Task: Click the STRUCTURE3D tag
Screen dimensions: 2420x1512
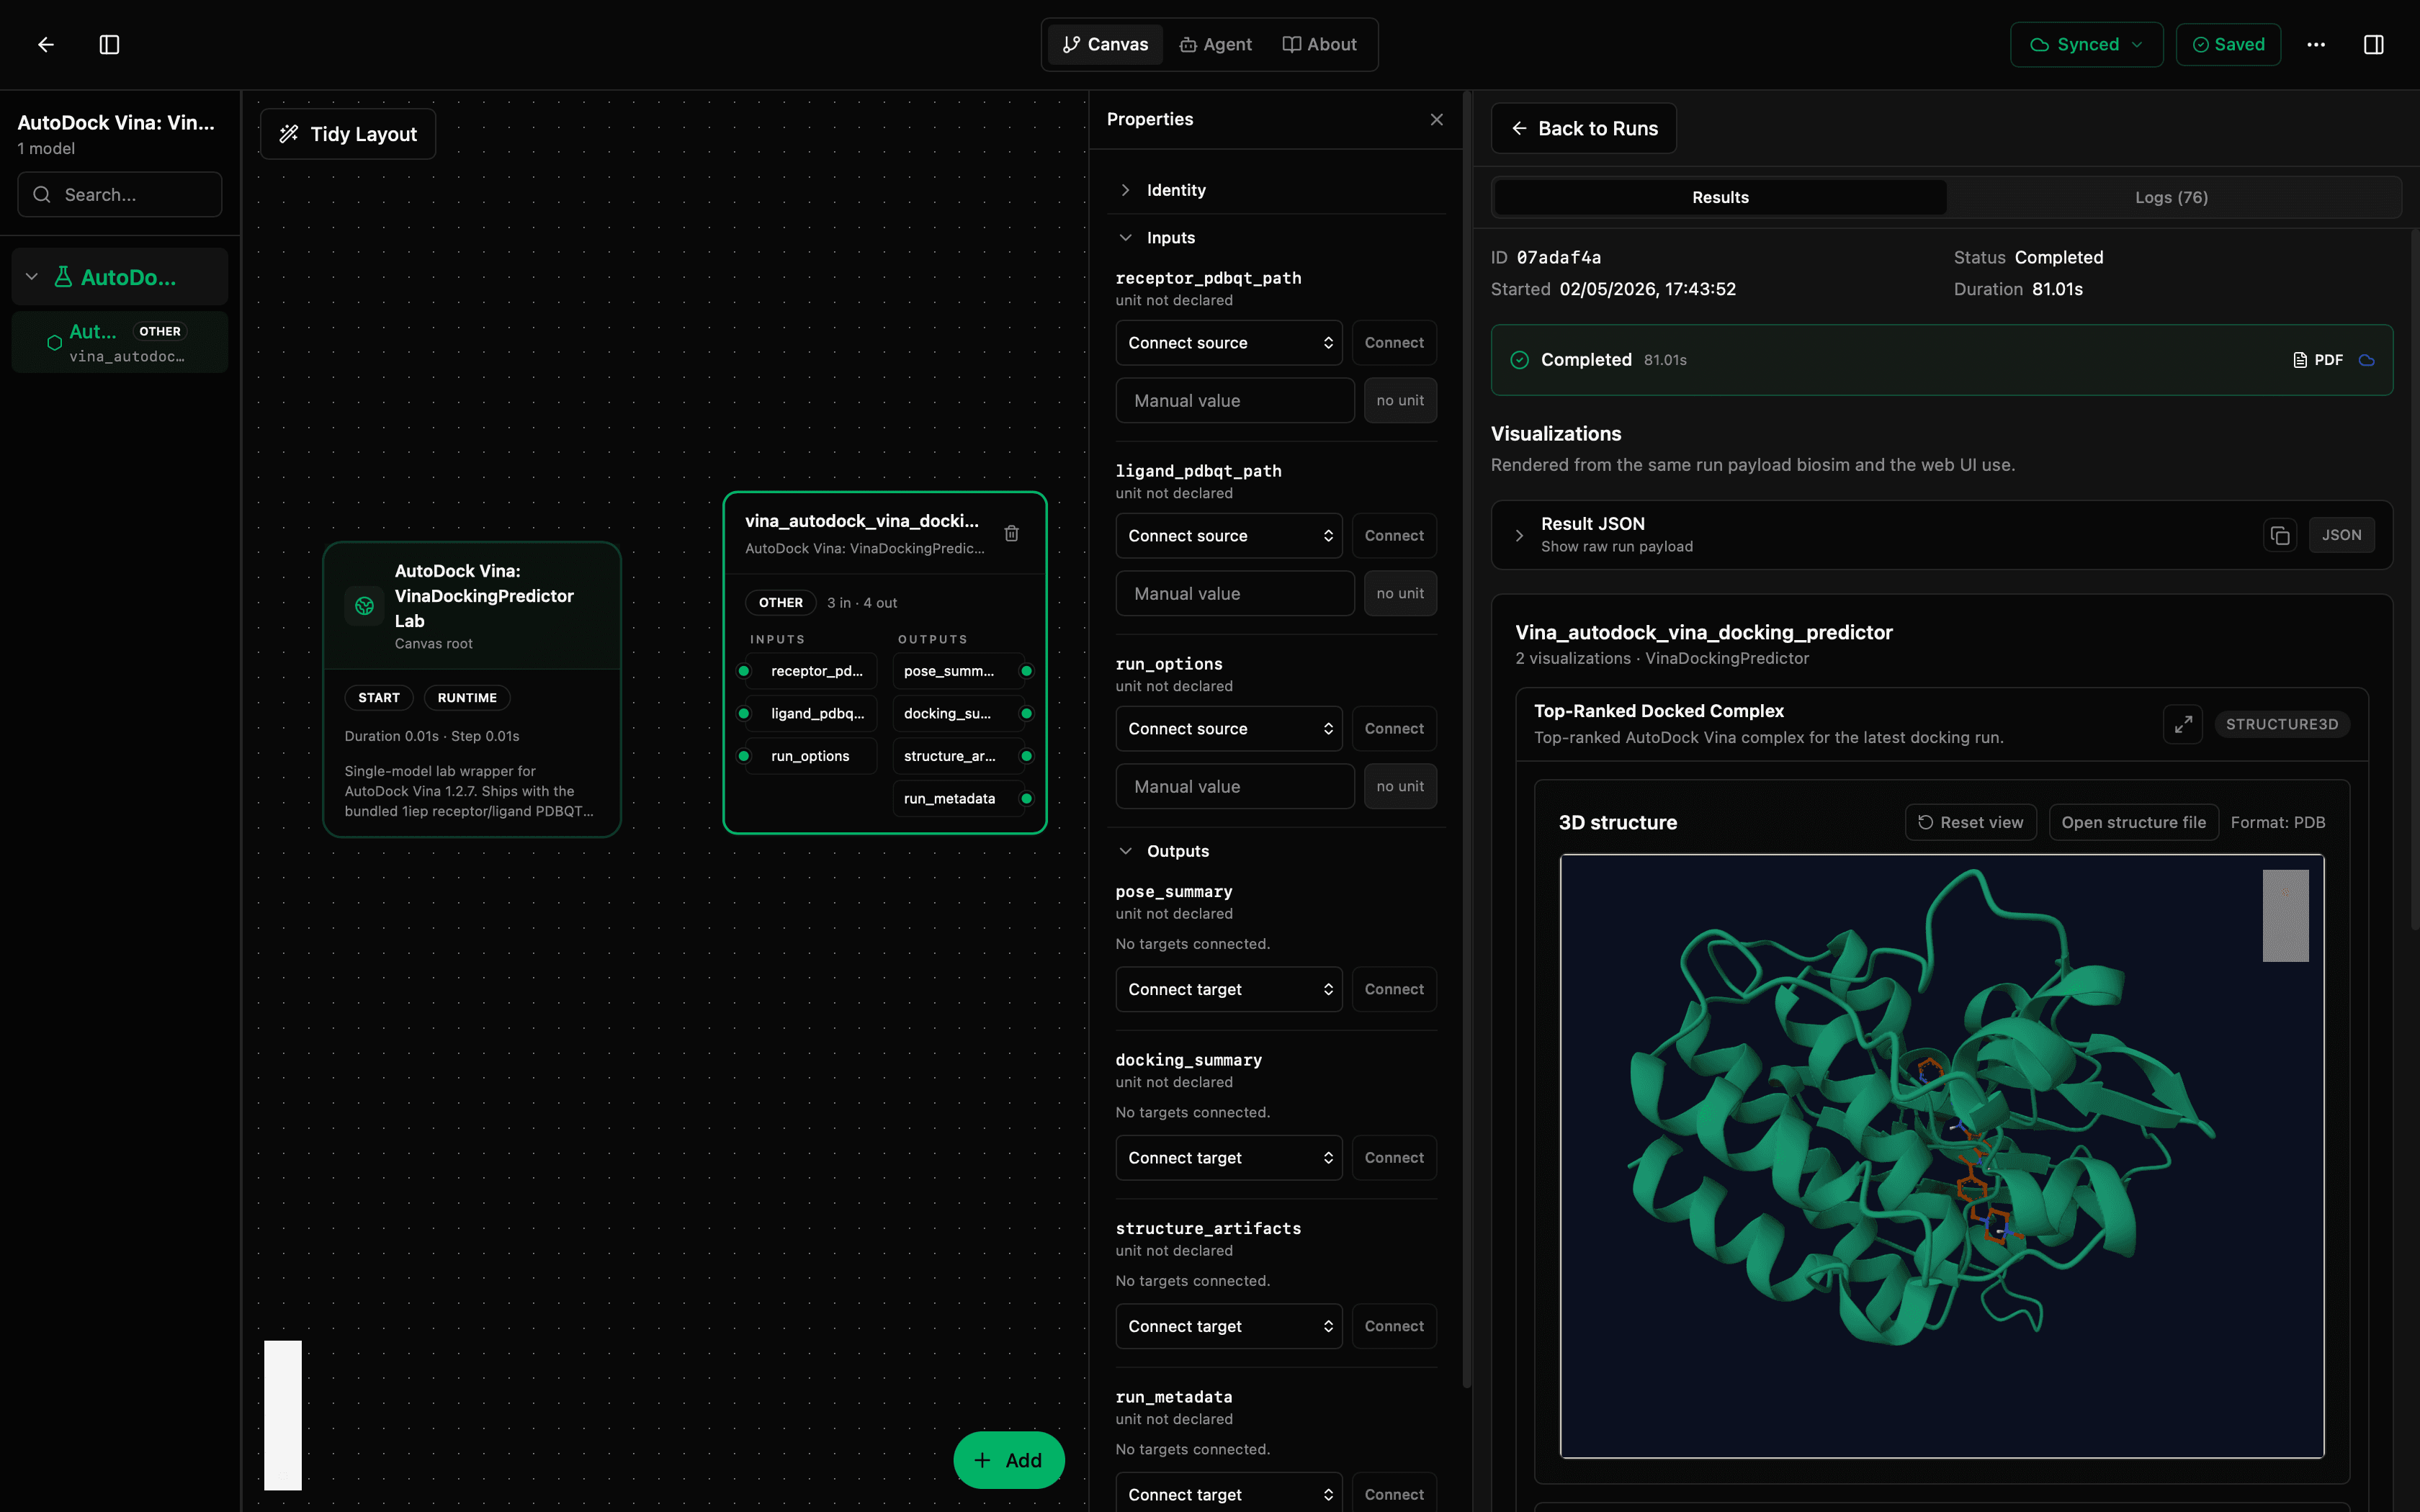Action: tap(2282, 724)
